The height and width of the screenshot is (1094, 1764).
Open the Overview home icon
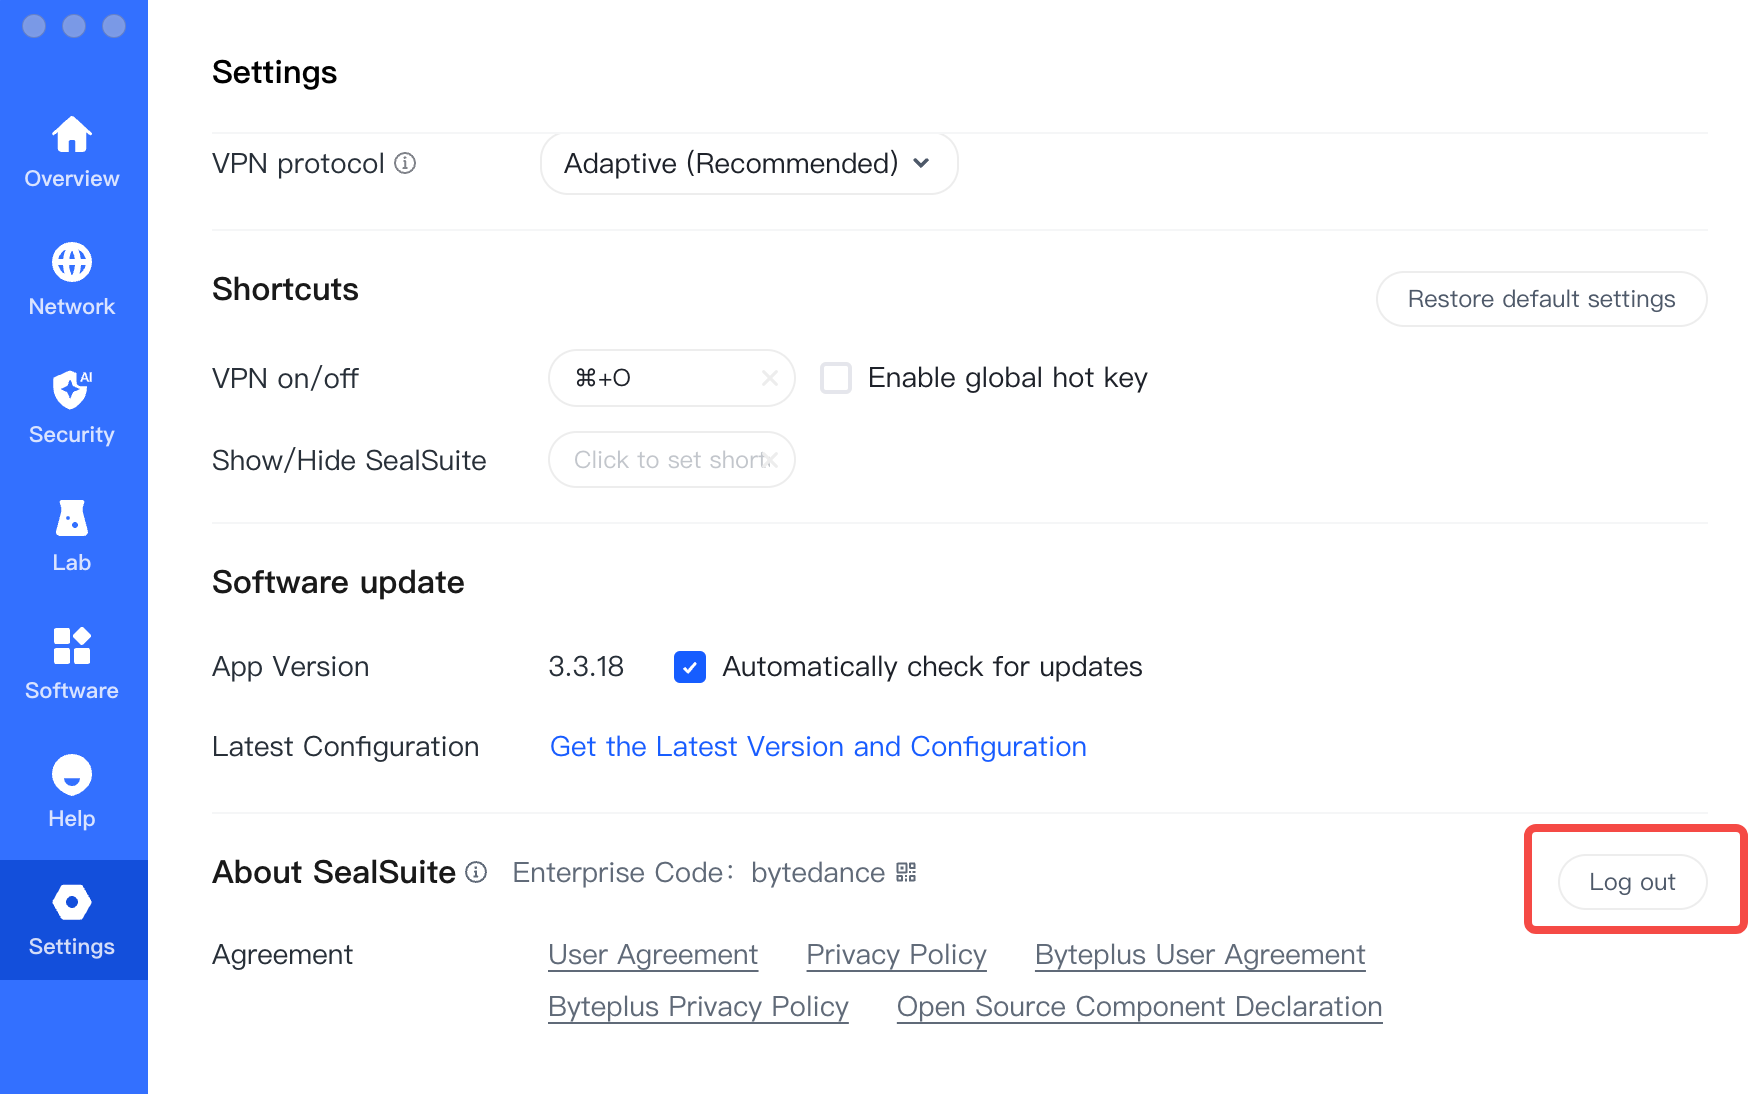(x=72, y=135)
